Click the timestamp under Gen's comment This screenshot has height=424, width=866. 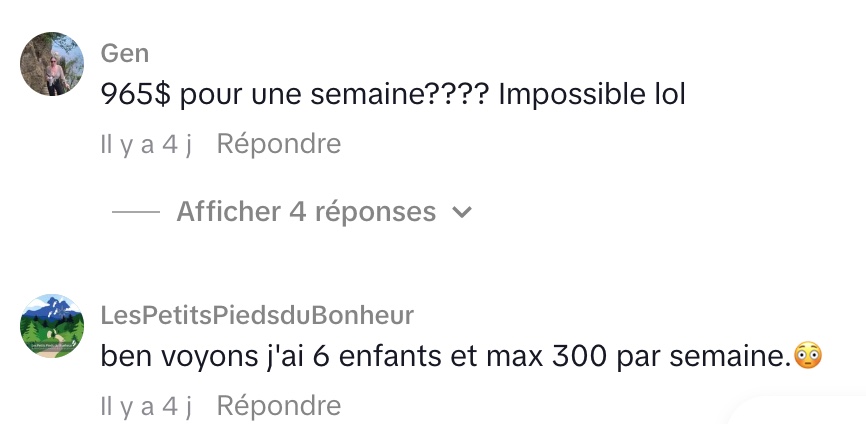[145, 144]
